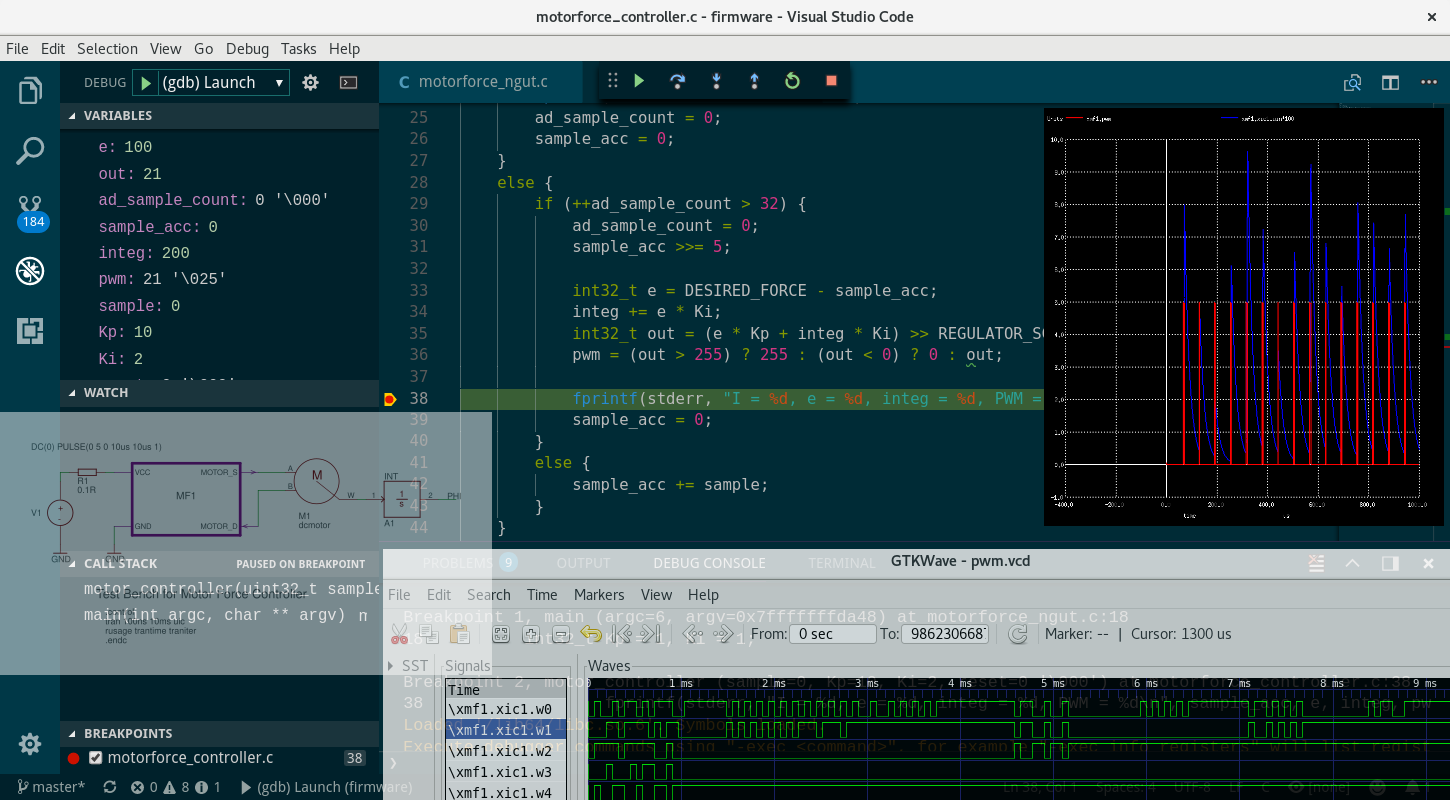Select signal \xmf1.xic1.w0 in GTKWave
This screenshot has height=800, width=1450.
[507, 710]
